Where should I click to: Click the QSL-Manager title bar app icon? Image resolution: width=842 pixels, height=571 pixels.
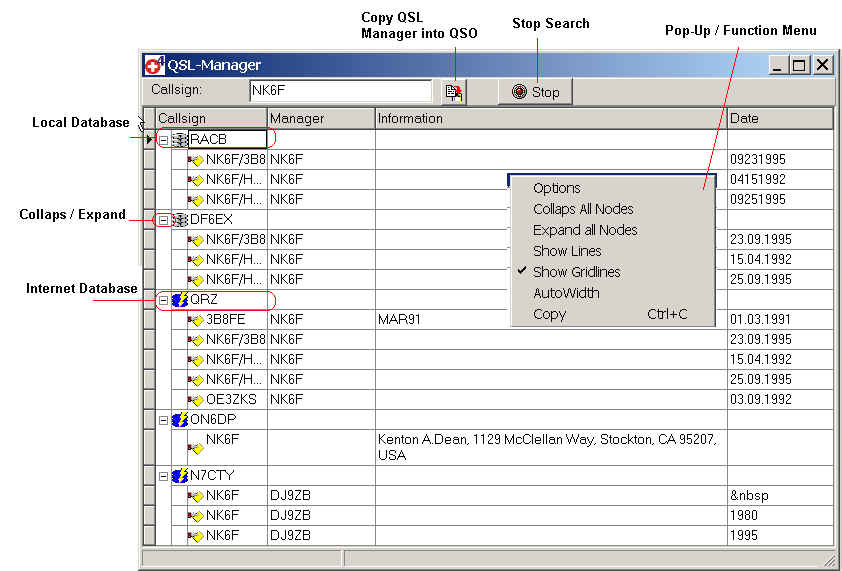click(x=155, y=65)
